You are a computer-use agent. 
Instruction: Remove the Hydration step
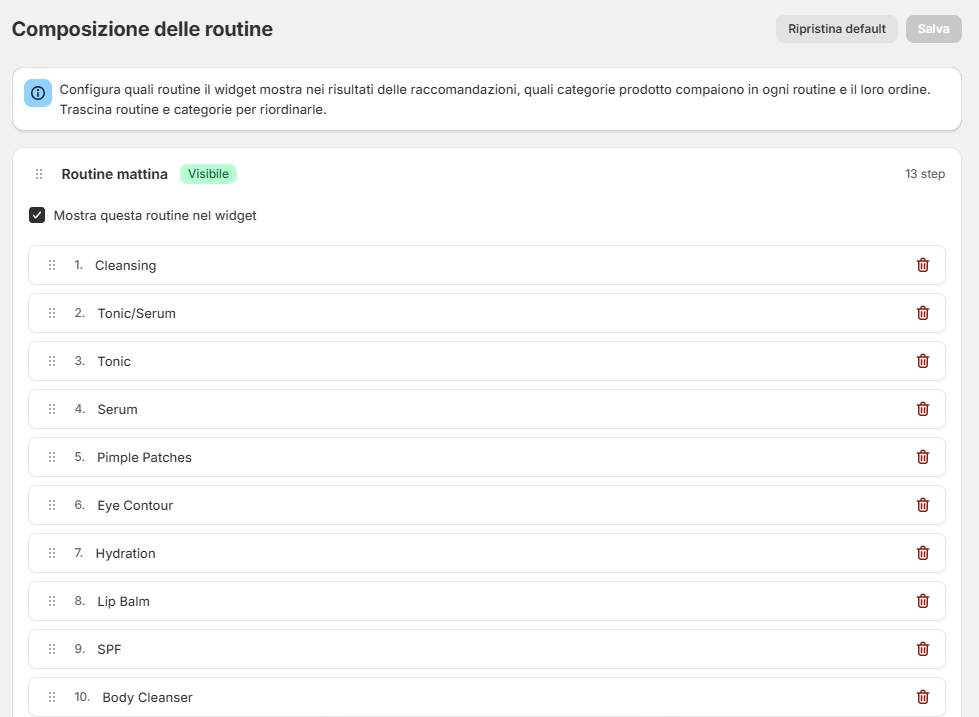923,553
